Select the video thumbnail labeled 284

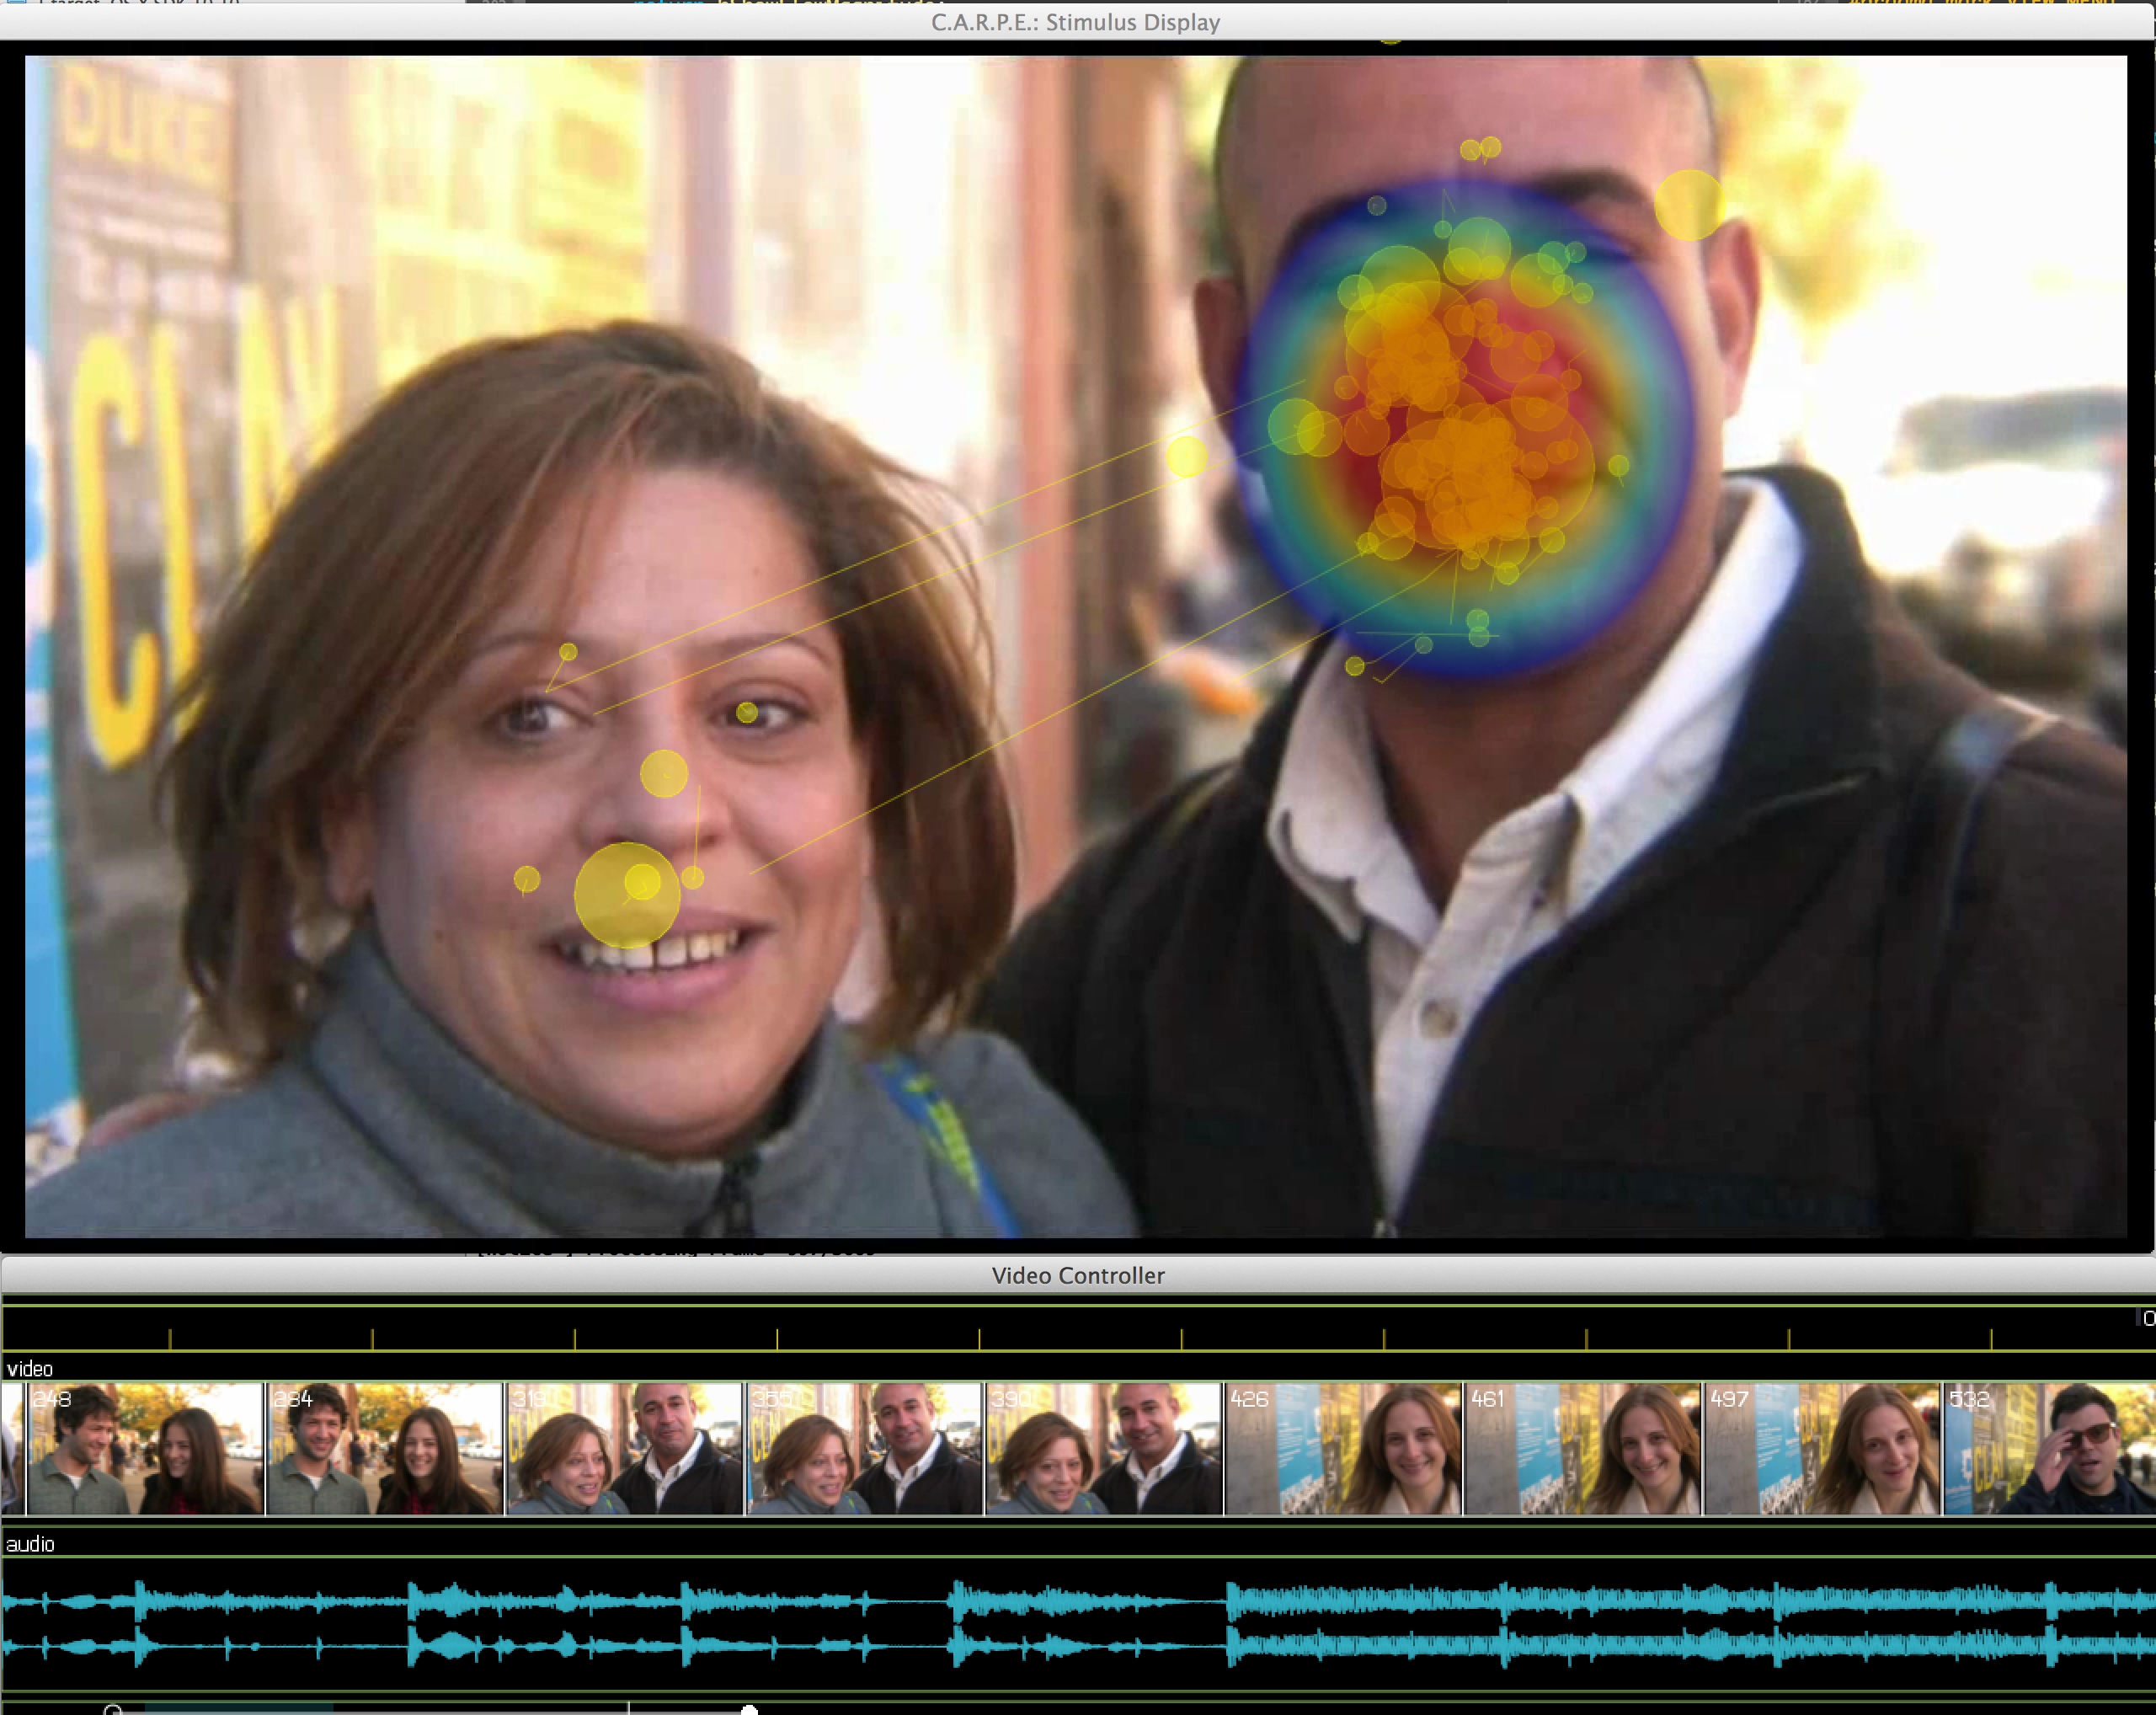point(385,1448)
